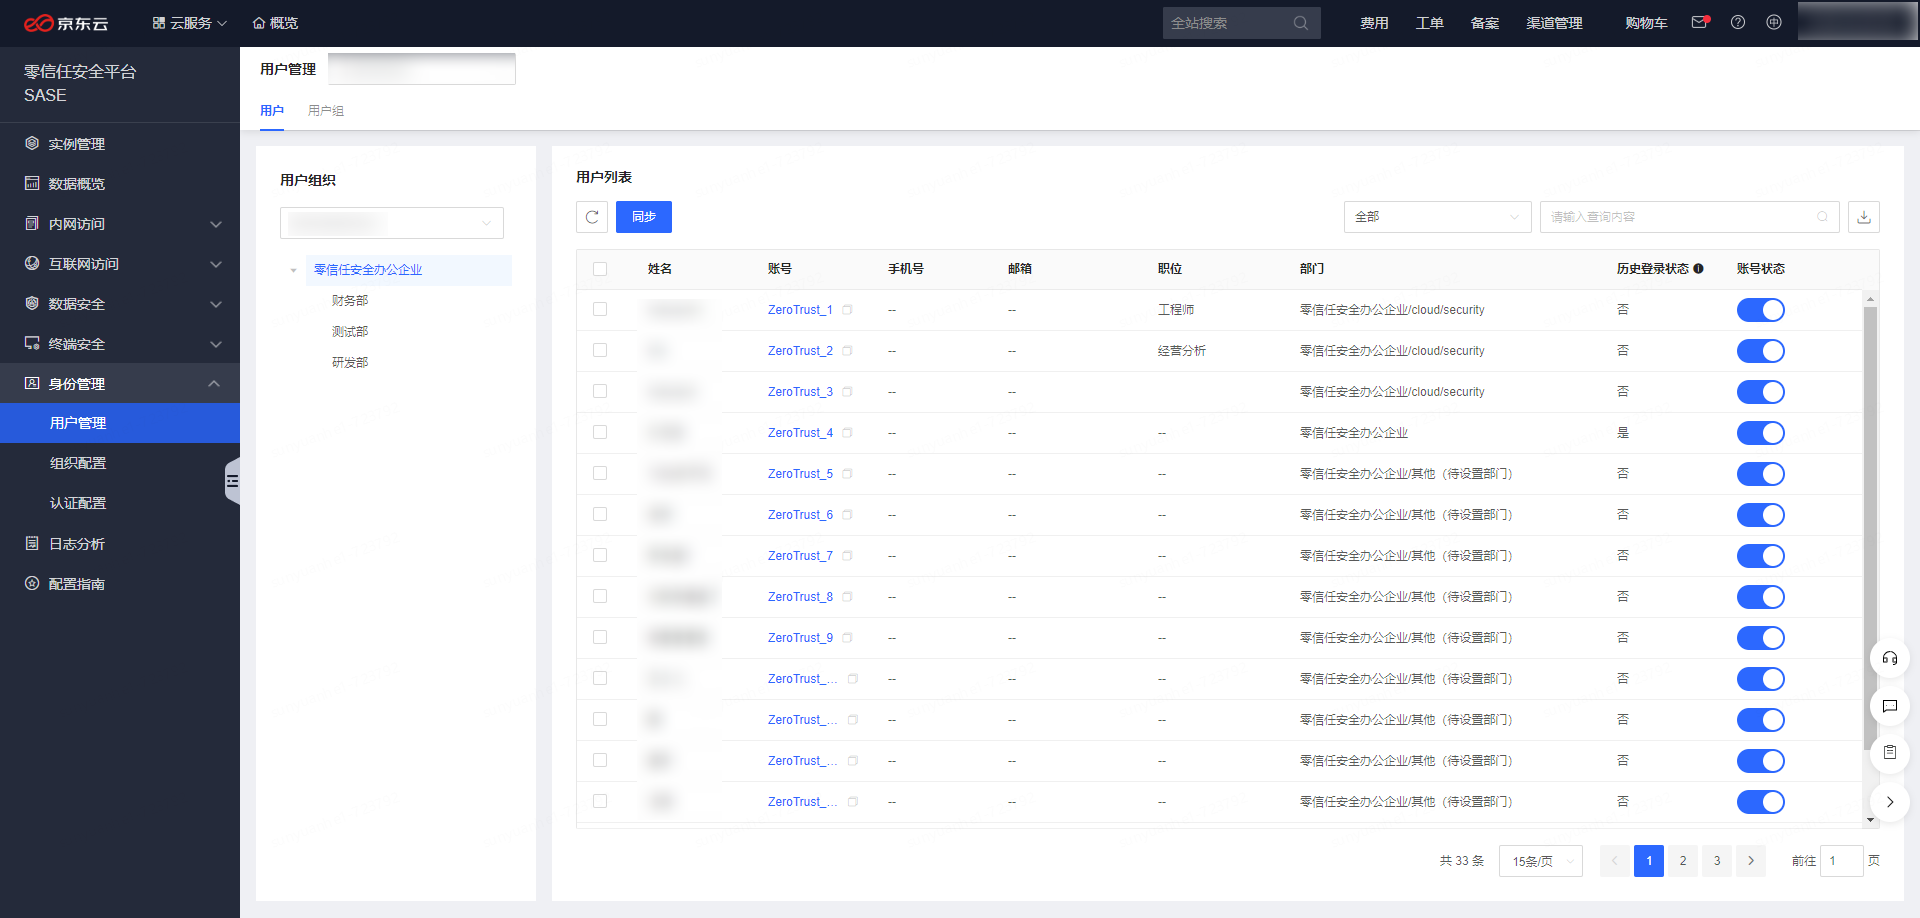Check the ZeroTrust_6 row checkbox

600,515
